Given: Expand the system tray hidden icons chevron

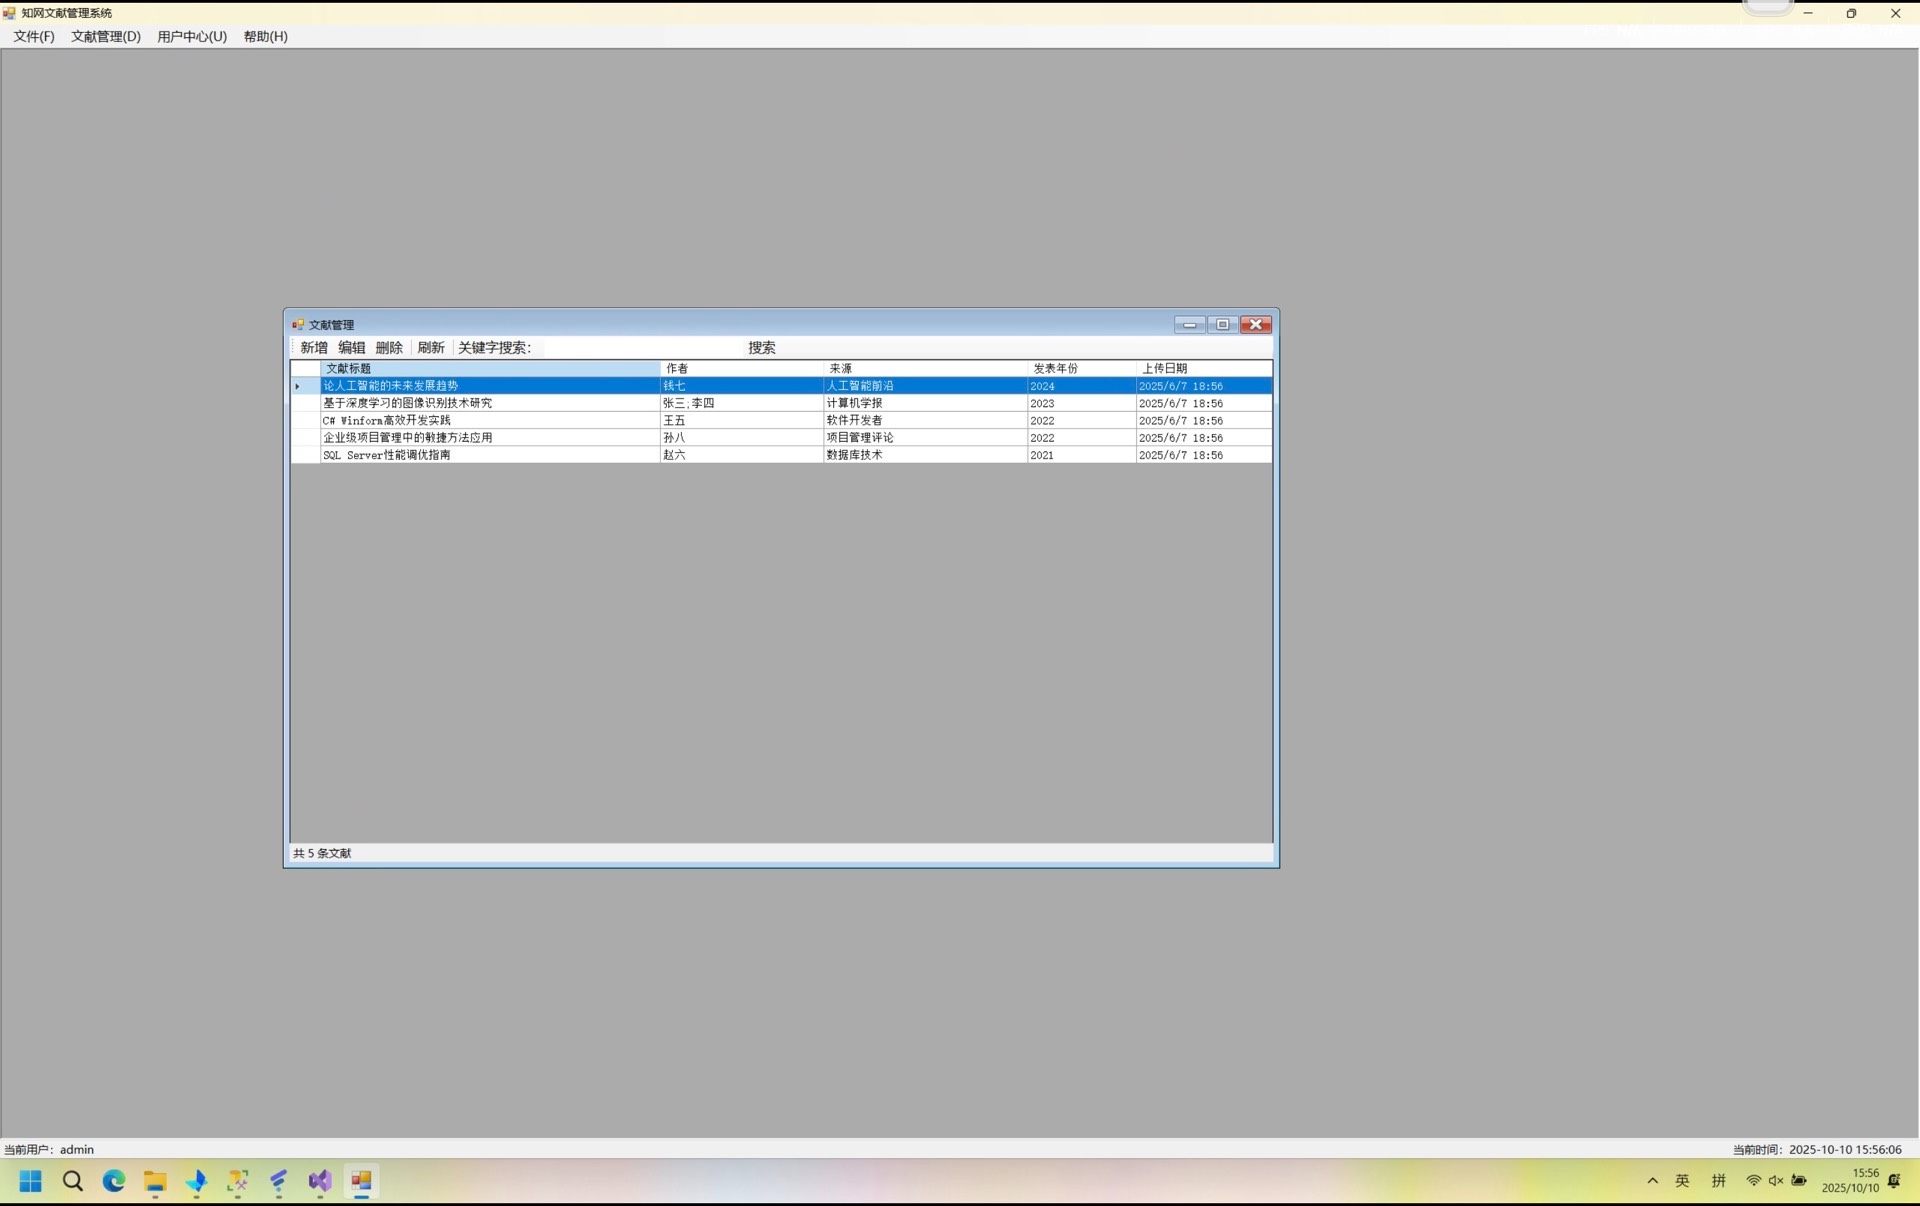Looking at the screenshot, I should tap(1652, 1181).
